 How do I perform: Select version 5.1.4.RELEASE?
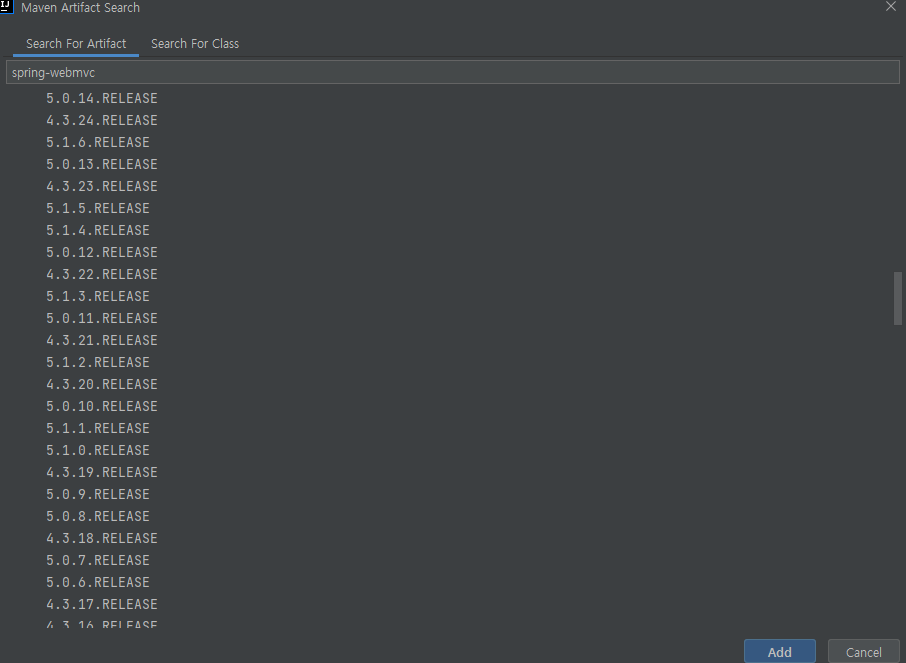tap(98, 230)
